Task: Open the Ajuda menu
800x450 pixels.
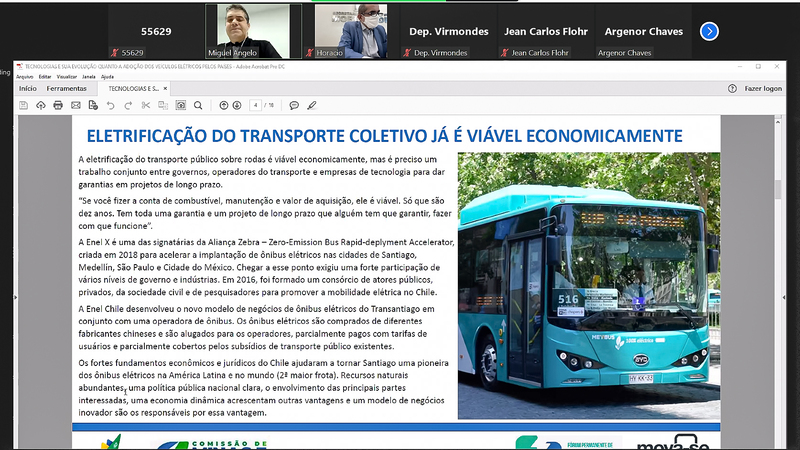Action: pyautogui.click(x=107, y=76)
